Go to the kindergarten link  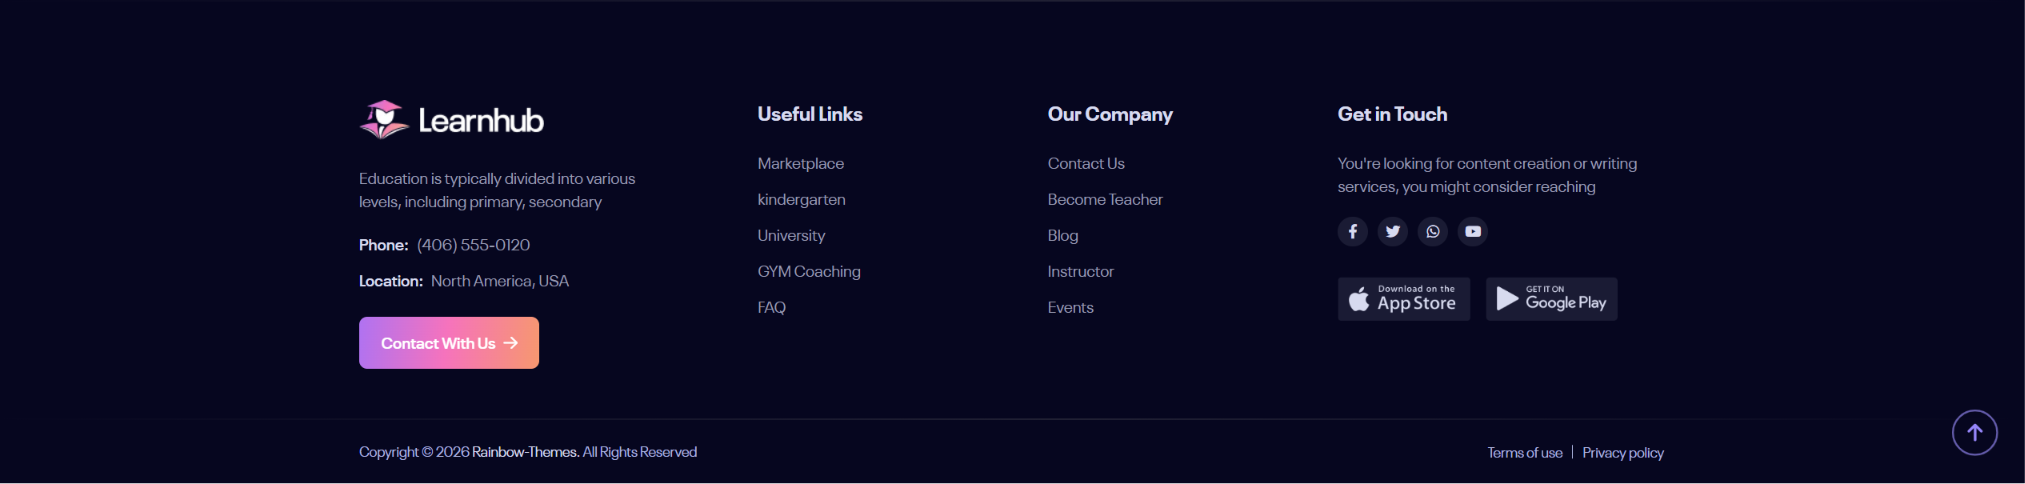(801, 199)
